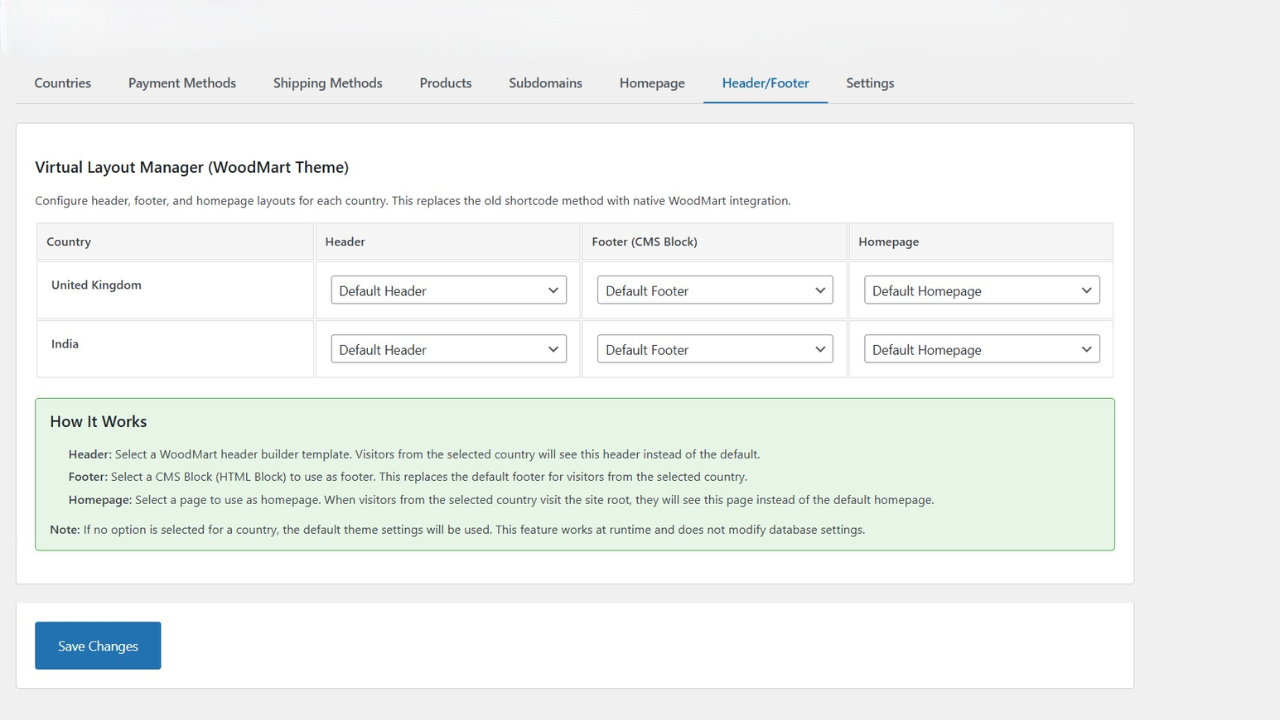This screenshot has height=720, width=1280.
Task: Open the Homepage dropdown for United Kingdom
Action: coord(981,290)
